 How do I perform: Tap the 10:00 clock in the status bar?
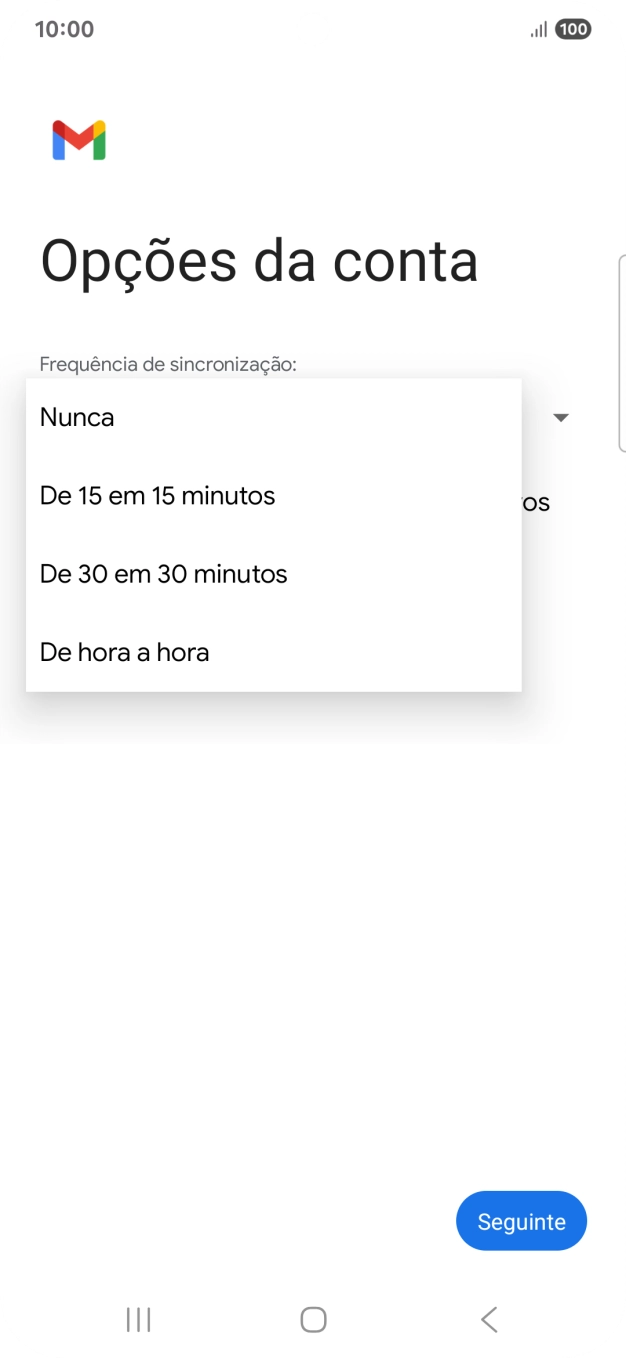click(x=66, y=28)
